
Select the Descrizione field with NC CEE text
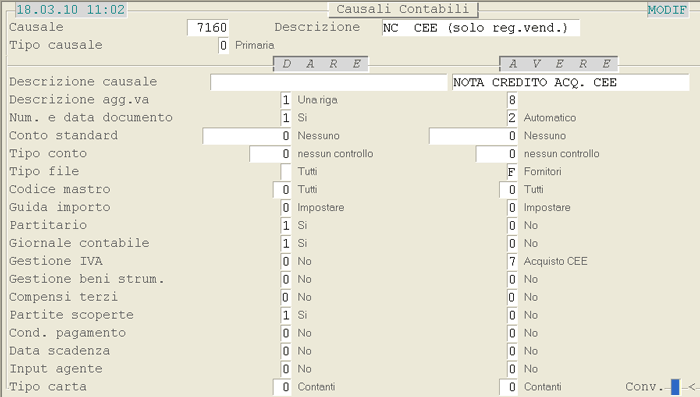481,28
